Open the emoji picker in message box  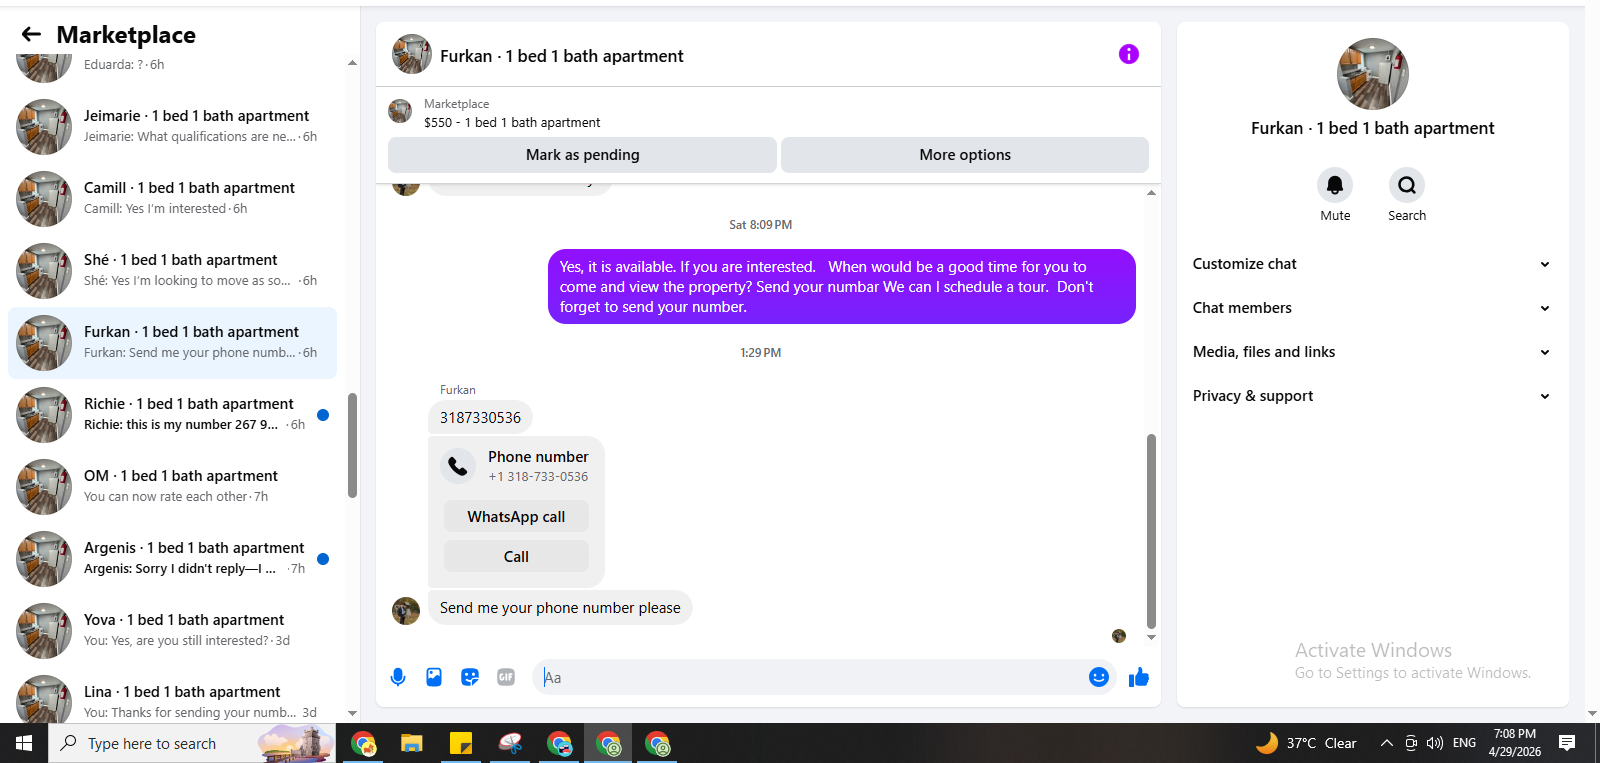(x=1099, y=677)
